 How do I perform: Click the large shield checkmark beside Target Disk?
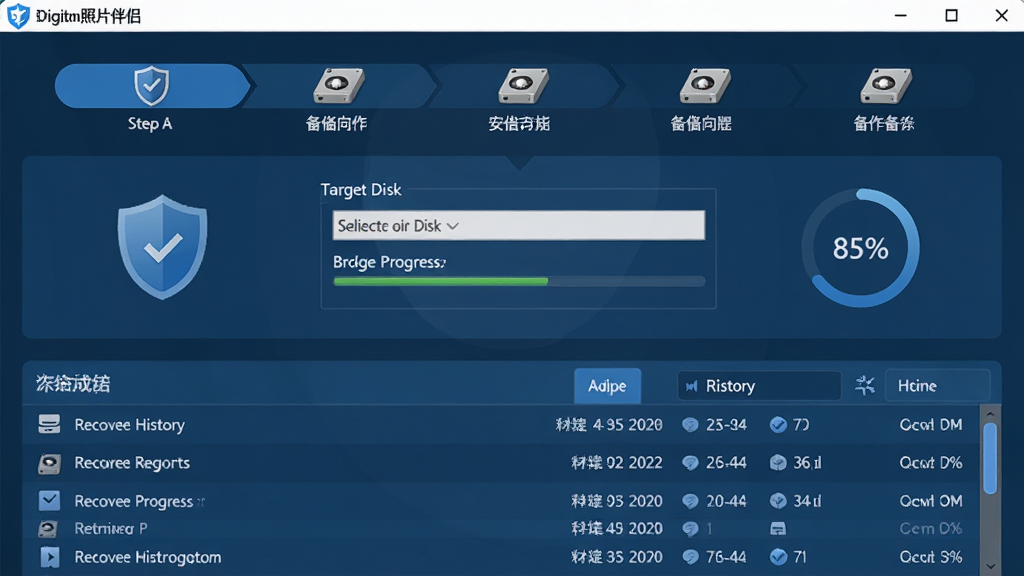coord(163,247)
